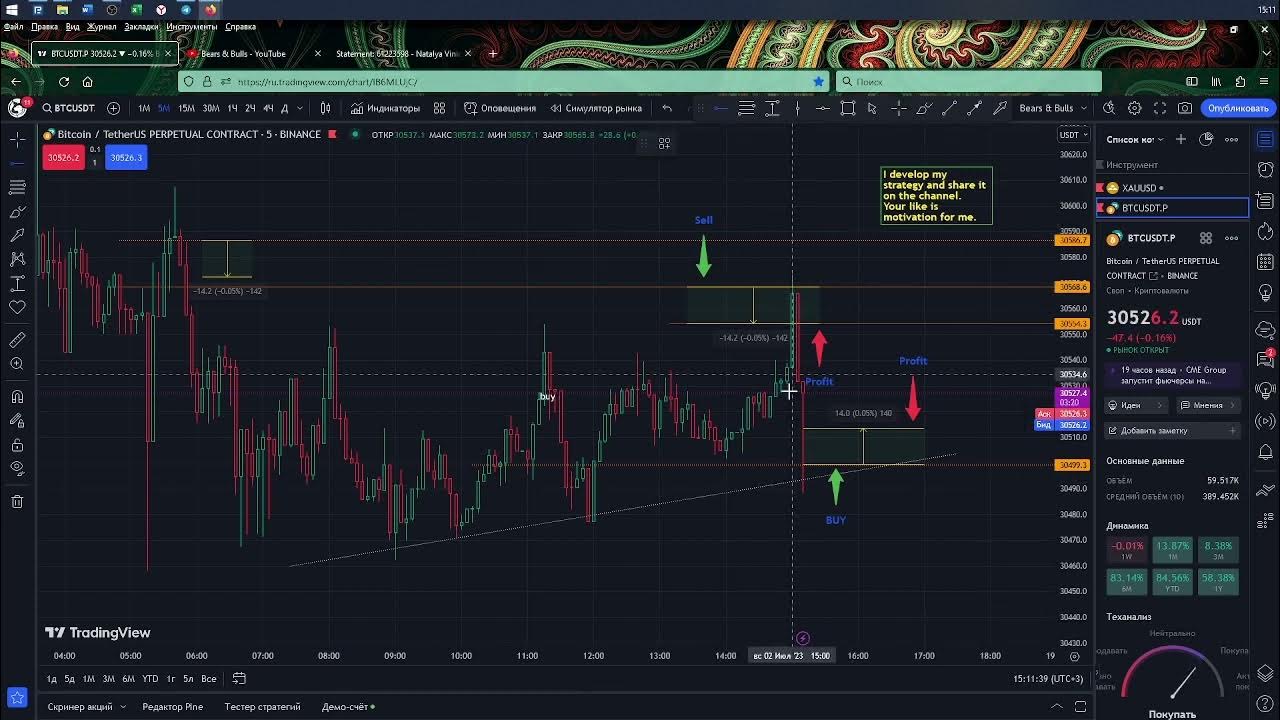Open the Индикаторы panel
This screenshot has height=720, width=1280.
tap(385, 108)
